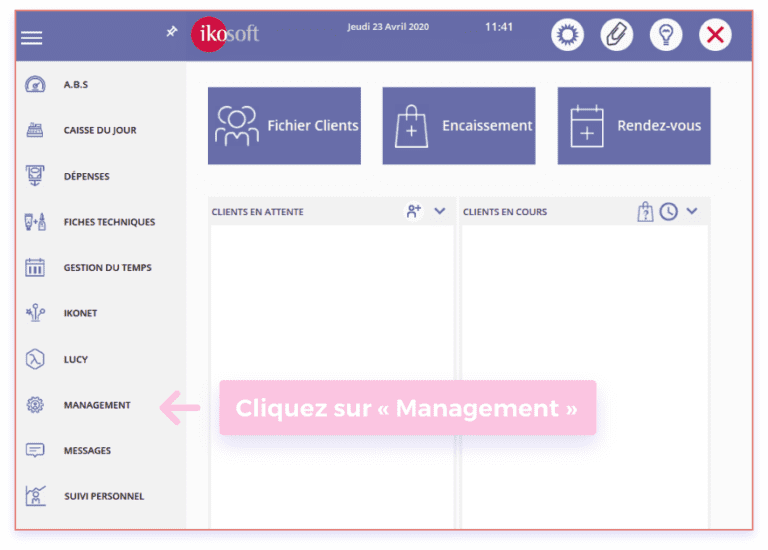Click the add client icon in Clients en attente

[414, 211]
